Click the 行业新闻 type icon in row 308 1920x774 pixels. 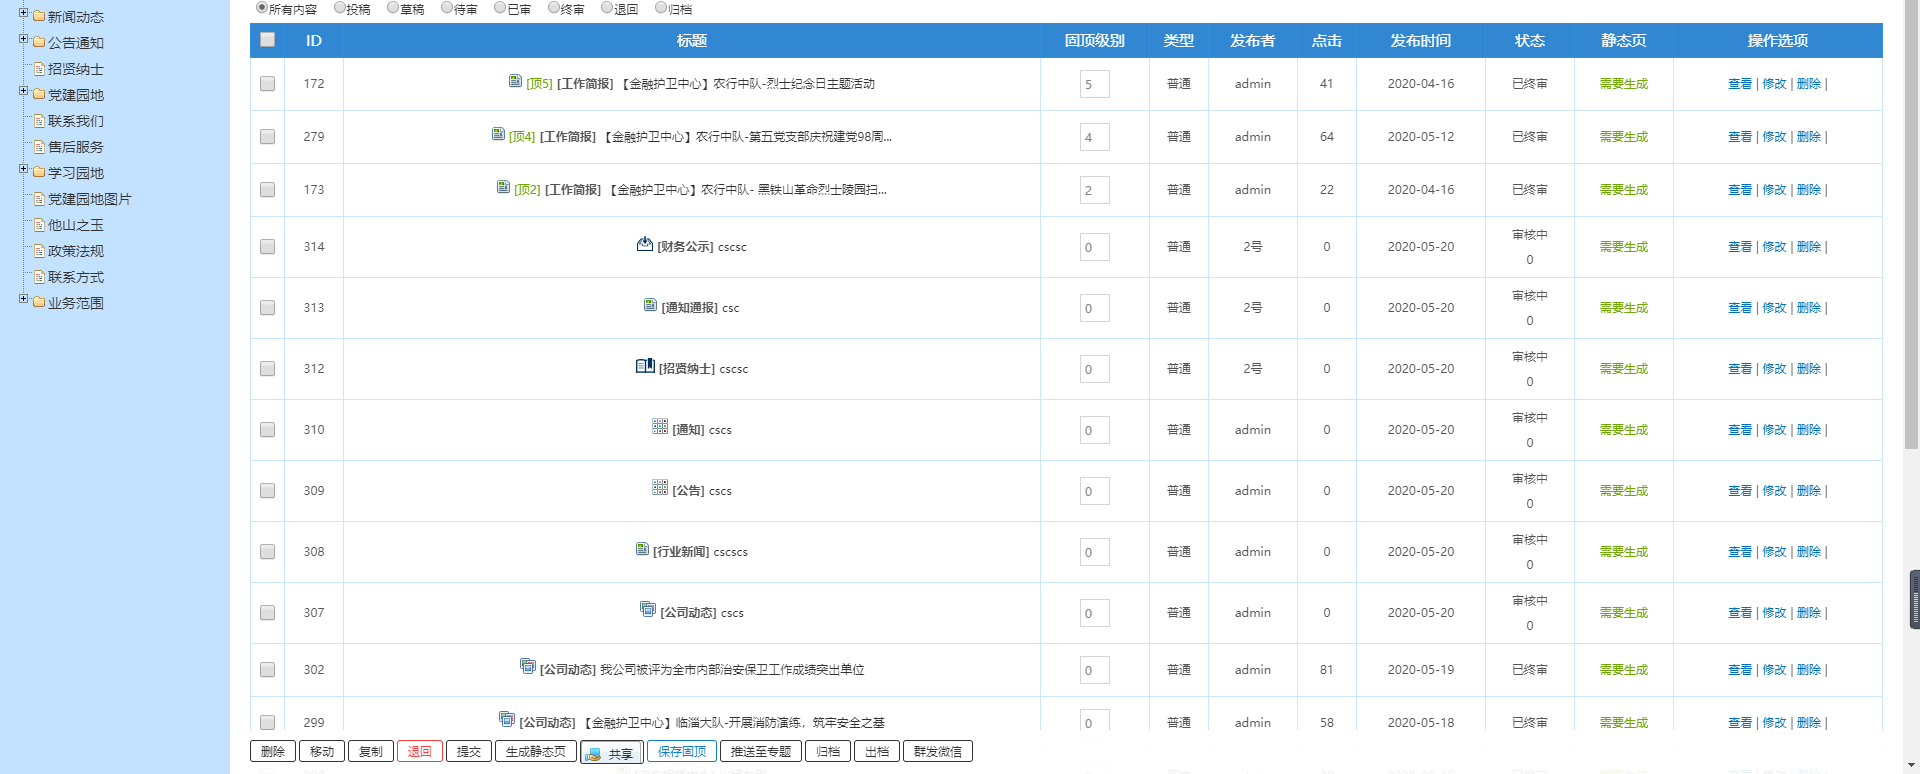click(x=642, y=549)
